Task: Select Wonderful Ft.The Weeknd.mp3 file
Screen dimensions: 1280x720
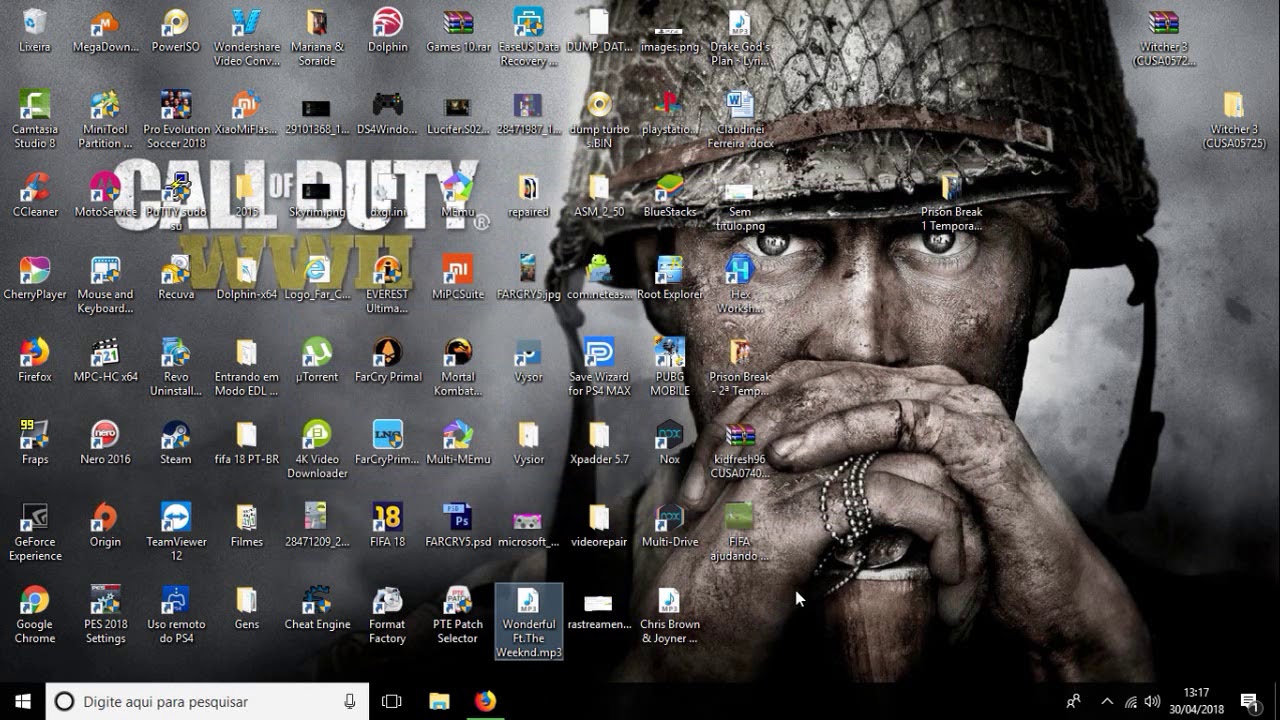Action: pos(528,622)
